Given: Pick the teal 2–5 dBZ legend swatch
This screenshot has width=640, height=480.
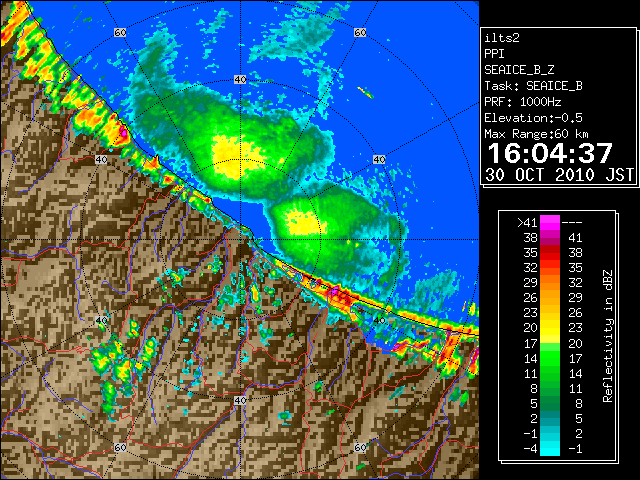Looking at the screenshot, I should pos(550,419).
